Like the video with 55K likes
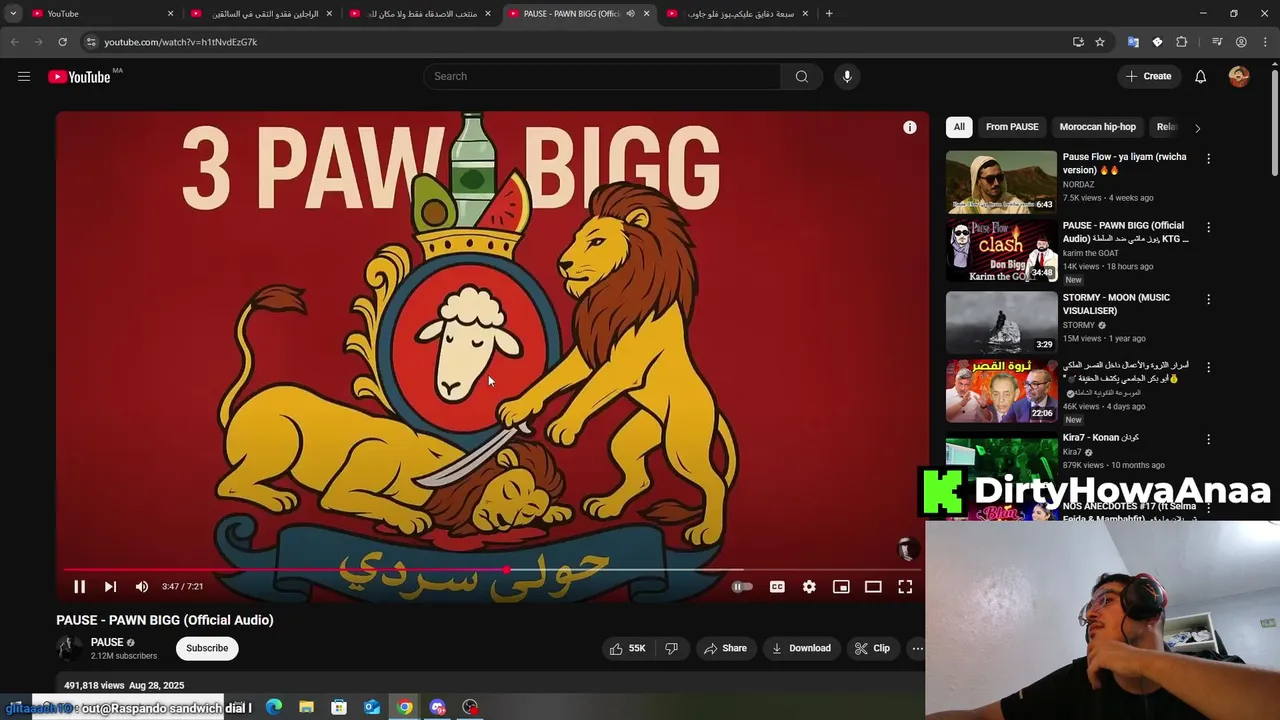This screenshot has height=720, width=1280. click(628, 648)
